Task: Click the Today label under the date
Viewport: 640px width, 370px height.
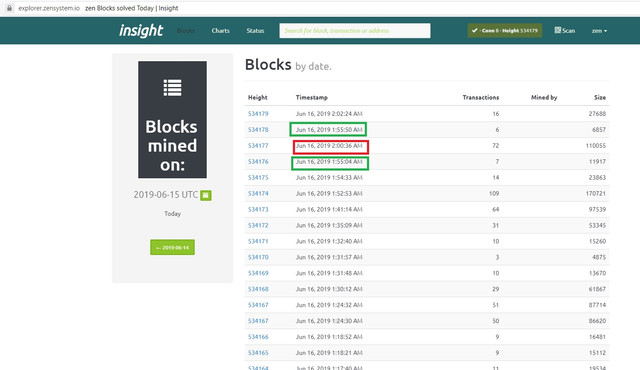Action: pos(172,213)
